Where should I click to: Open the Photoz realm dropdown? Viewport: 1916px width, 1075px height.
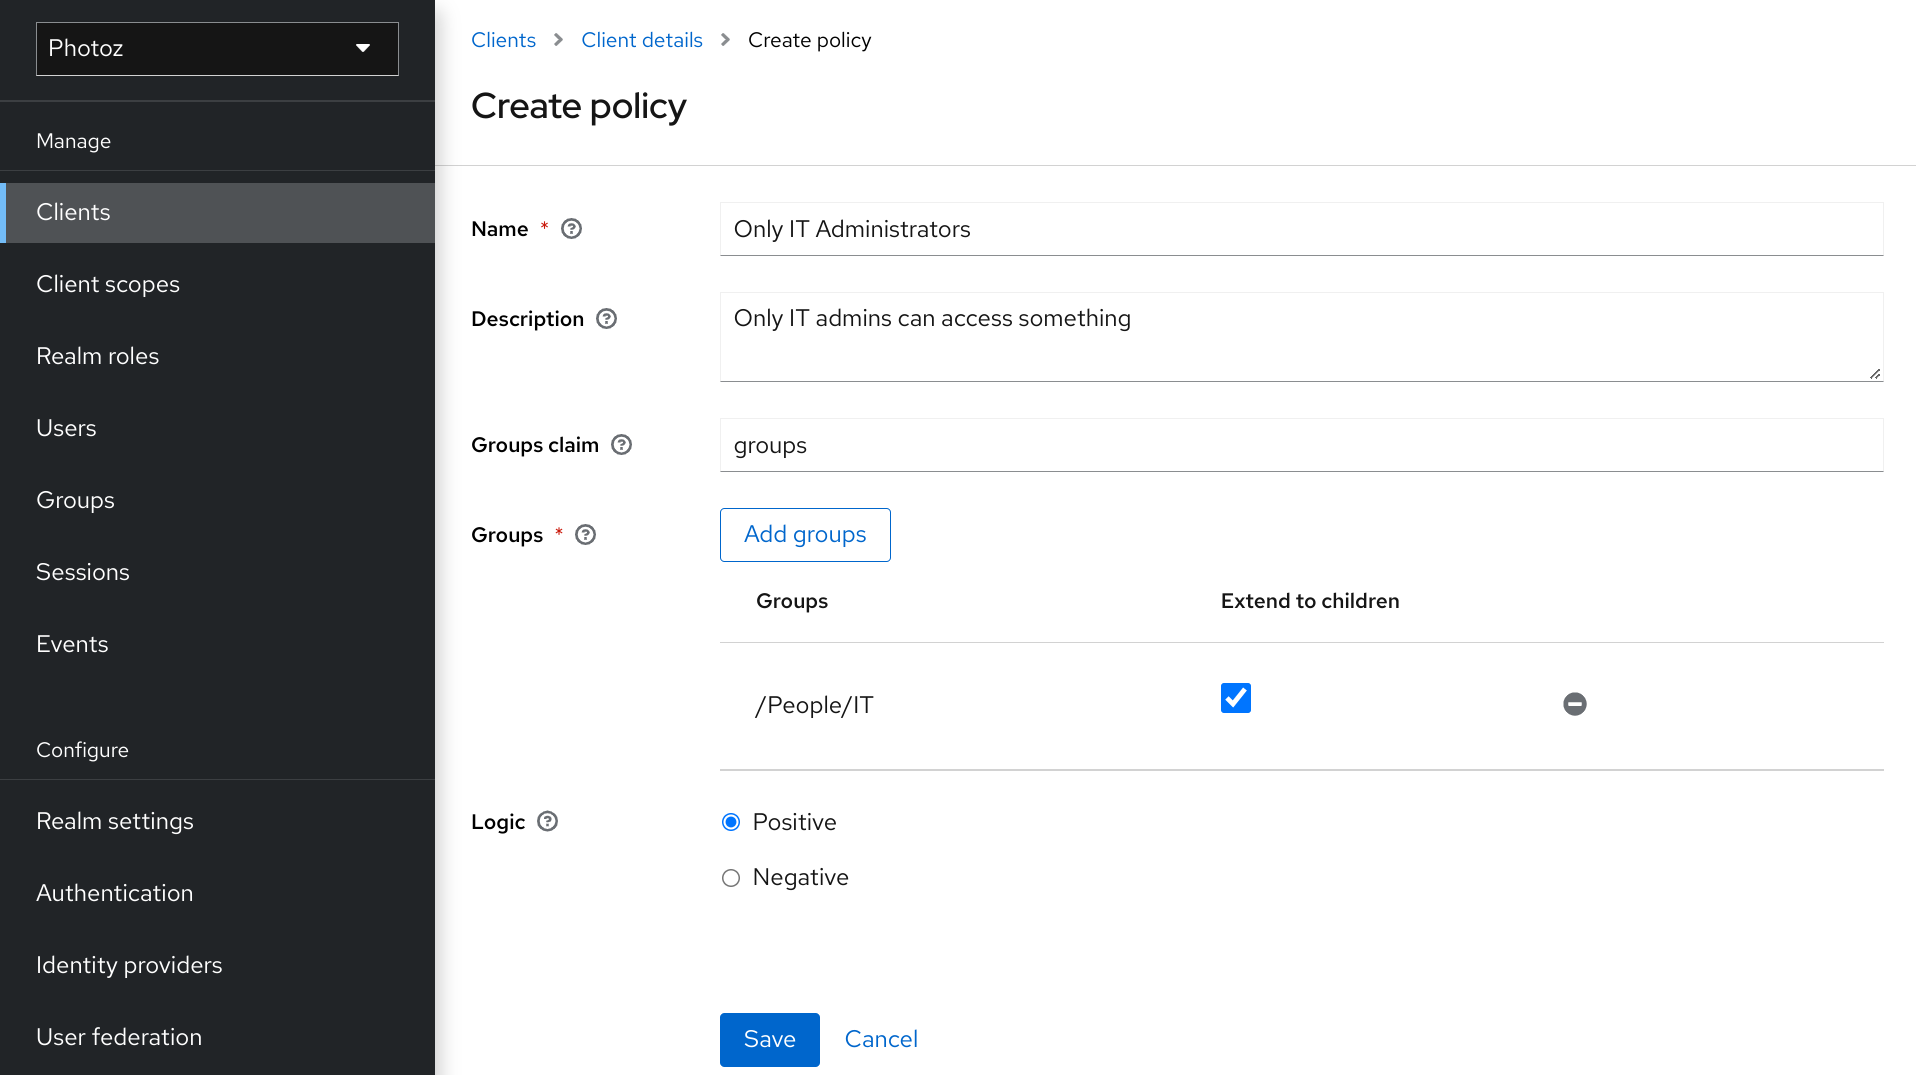pyautogui.click(x=217, y=49)
